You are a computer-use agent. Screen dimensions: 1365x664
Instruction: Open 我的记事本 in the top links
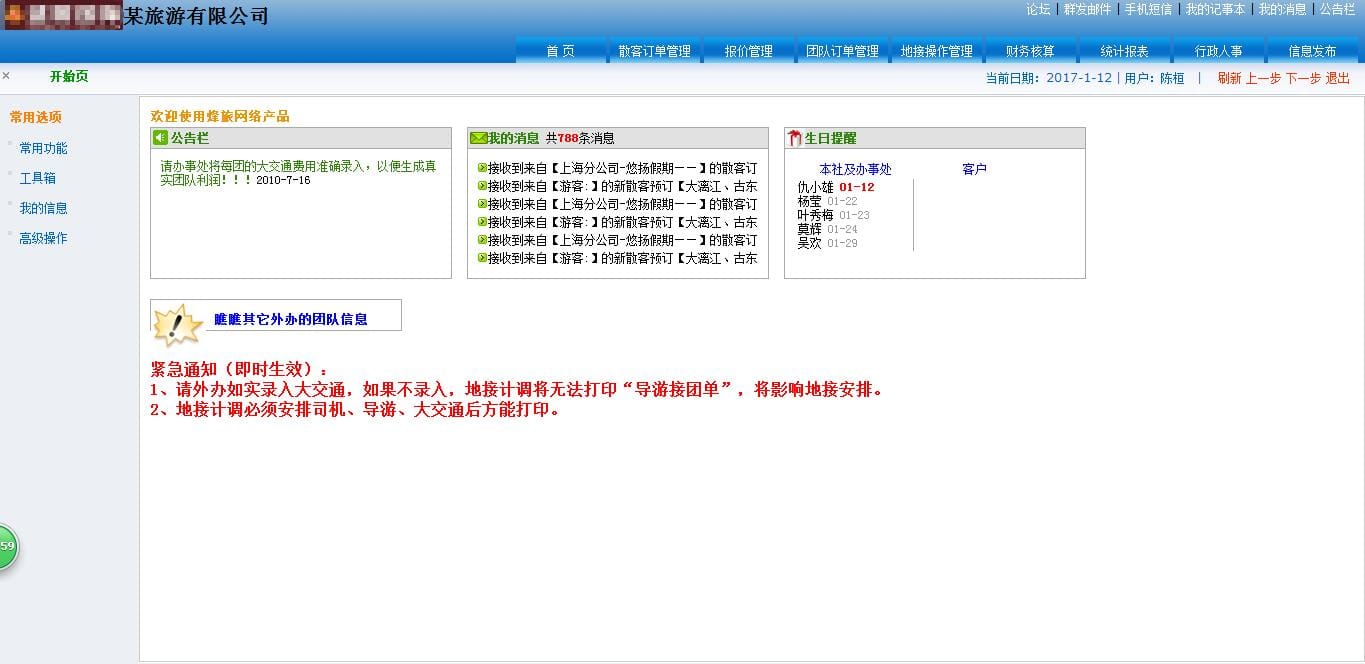[1216, 9]
